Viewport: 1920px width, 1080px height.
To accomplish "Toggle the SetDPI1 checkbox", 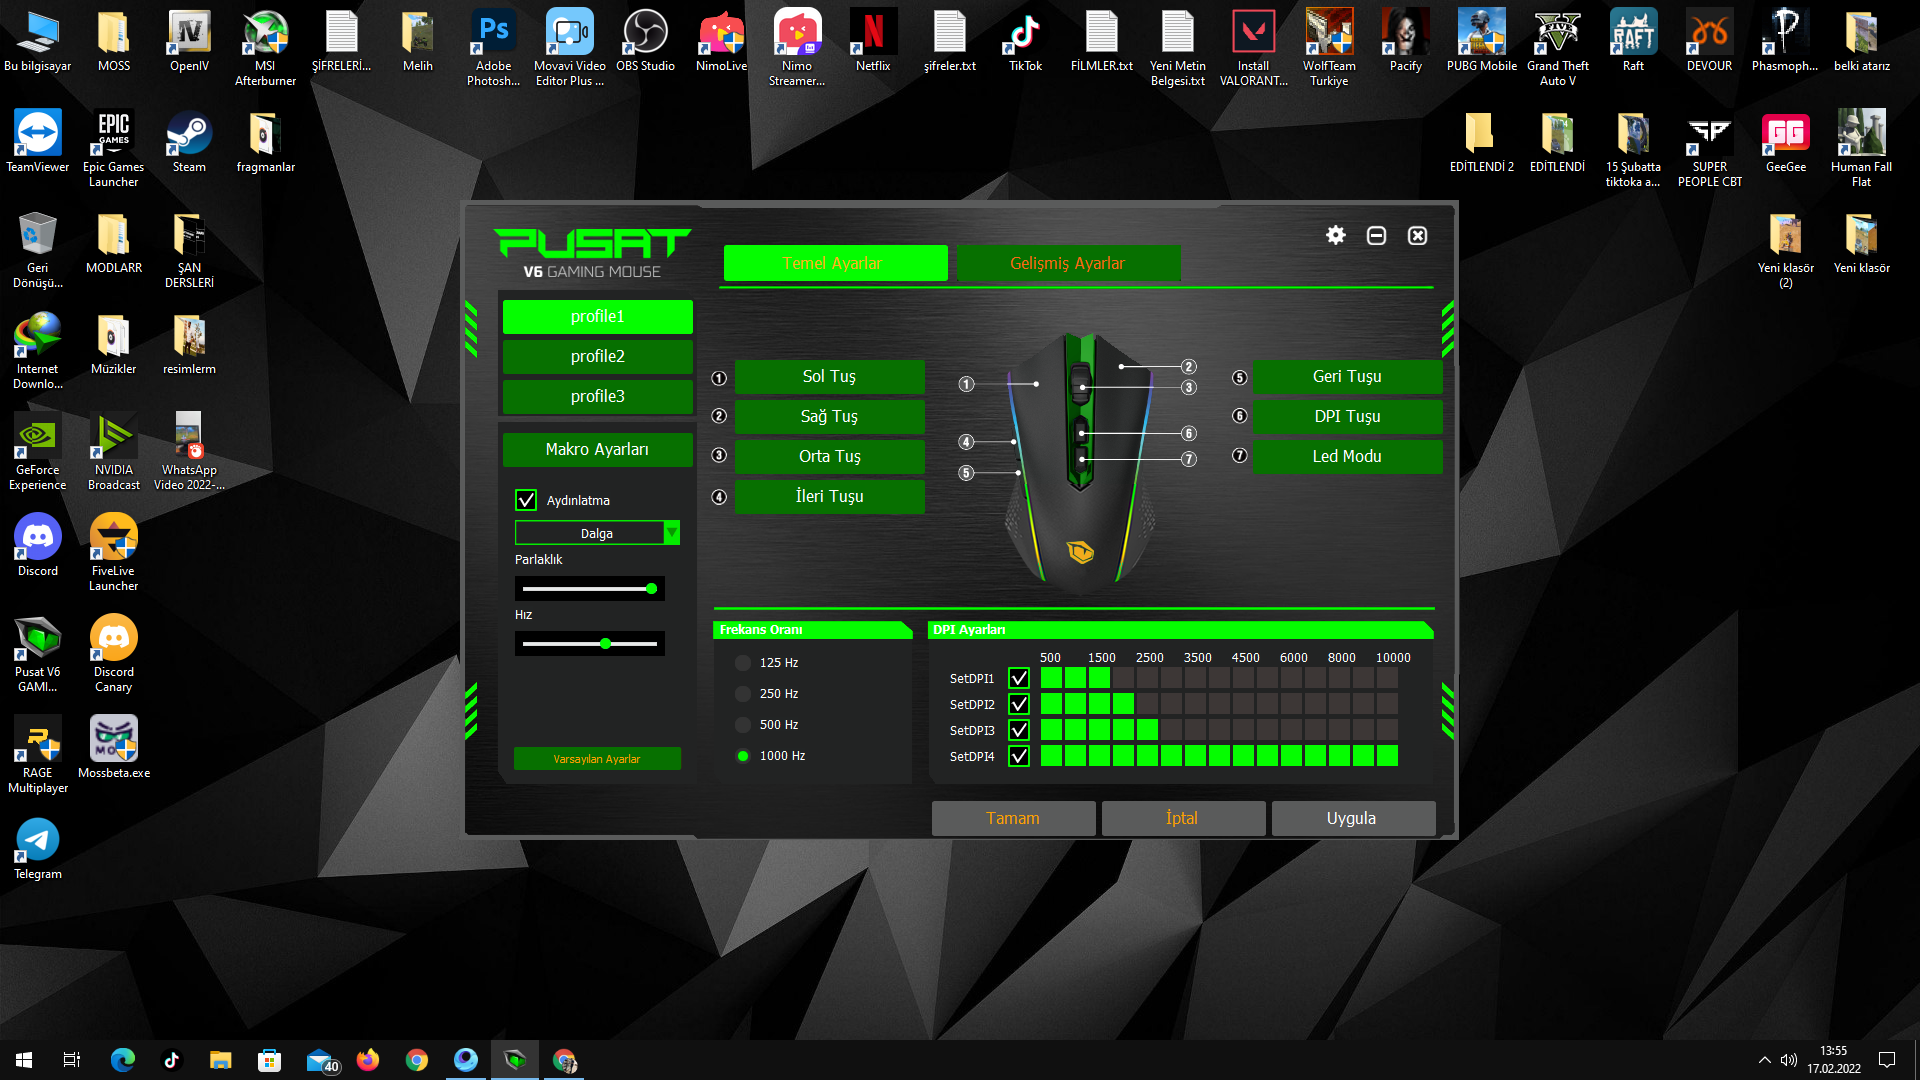I will tap(1019, 678).
